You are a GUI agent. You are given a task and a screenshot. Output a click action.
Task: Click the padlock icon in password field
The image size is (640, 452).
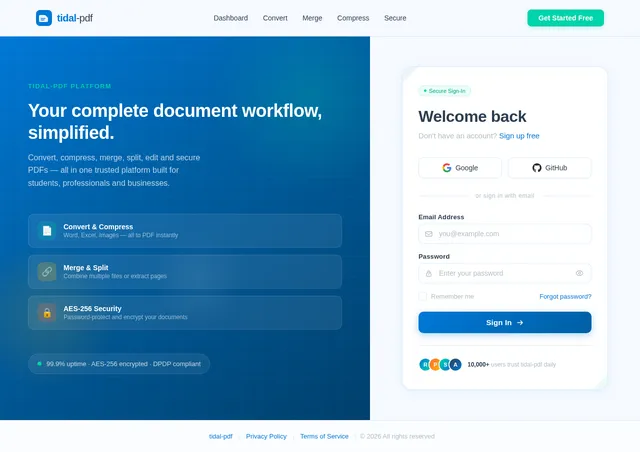click(x=429, y=274)
